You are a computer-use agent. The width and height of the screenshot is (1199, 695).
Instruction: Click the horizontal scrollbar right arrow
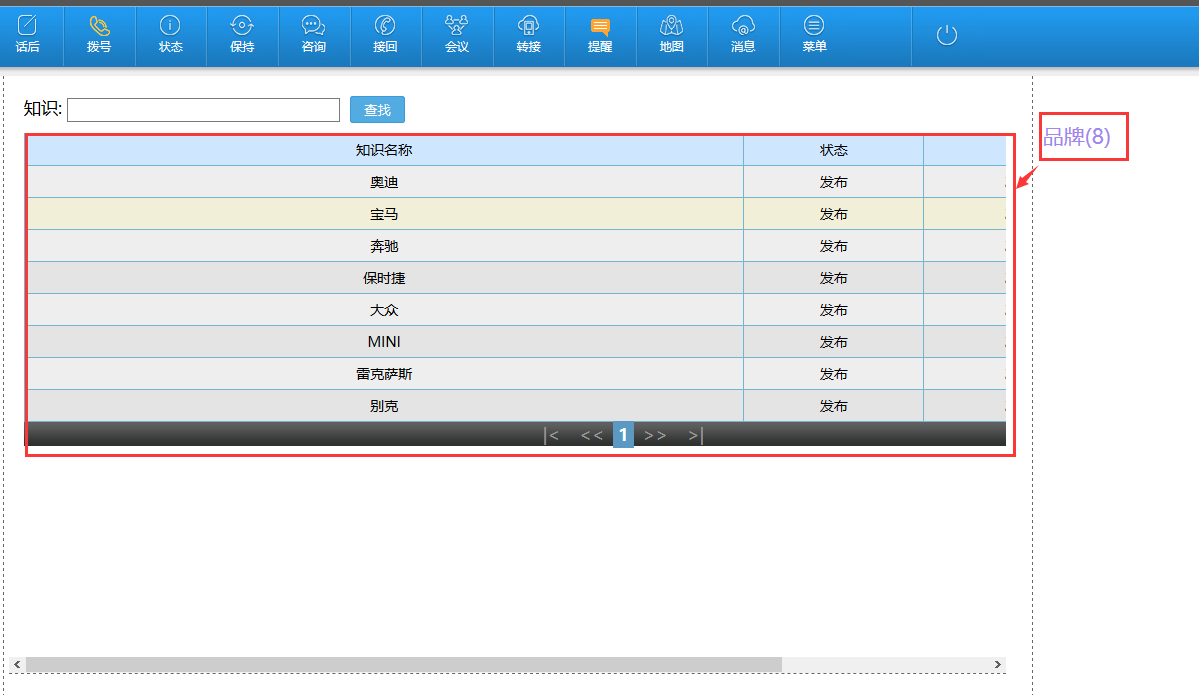coord(997,665)
